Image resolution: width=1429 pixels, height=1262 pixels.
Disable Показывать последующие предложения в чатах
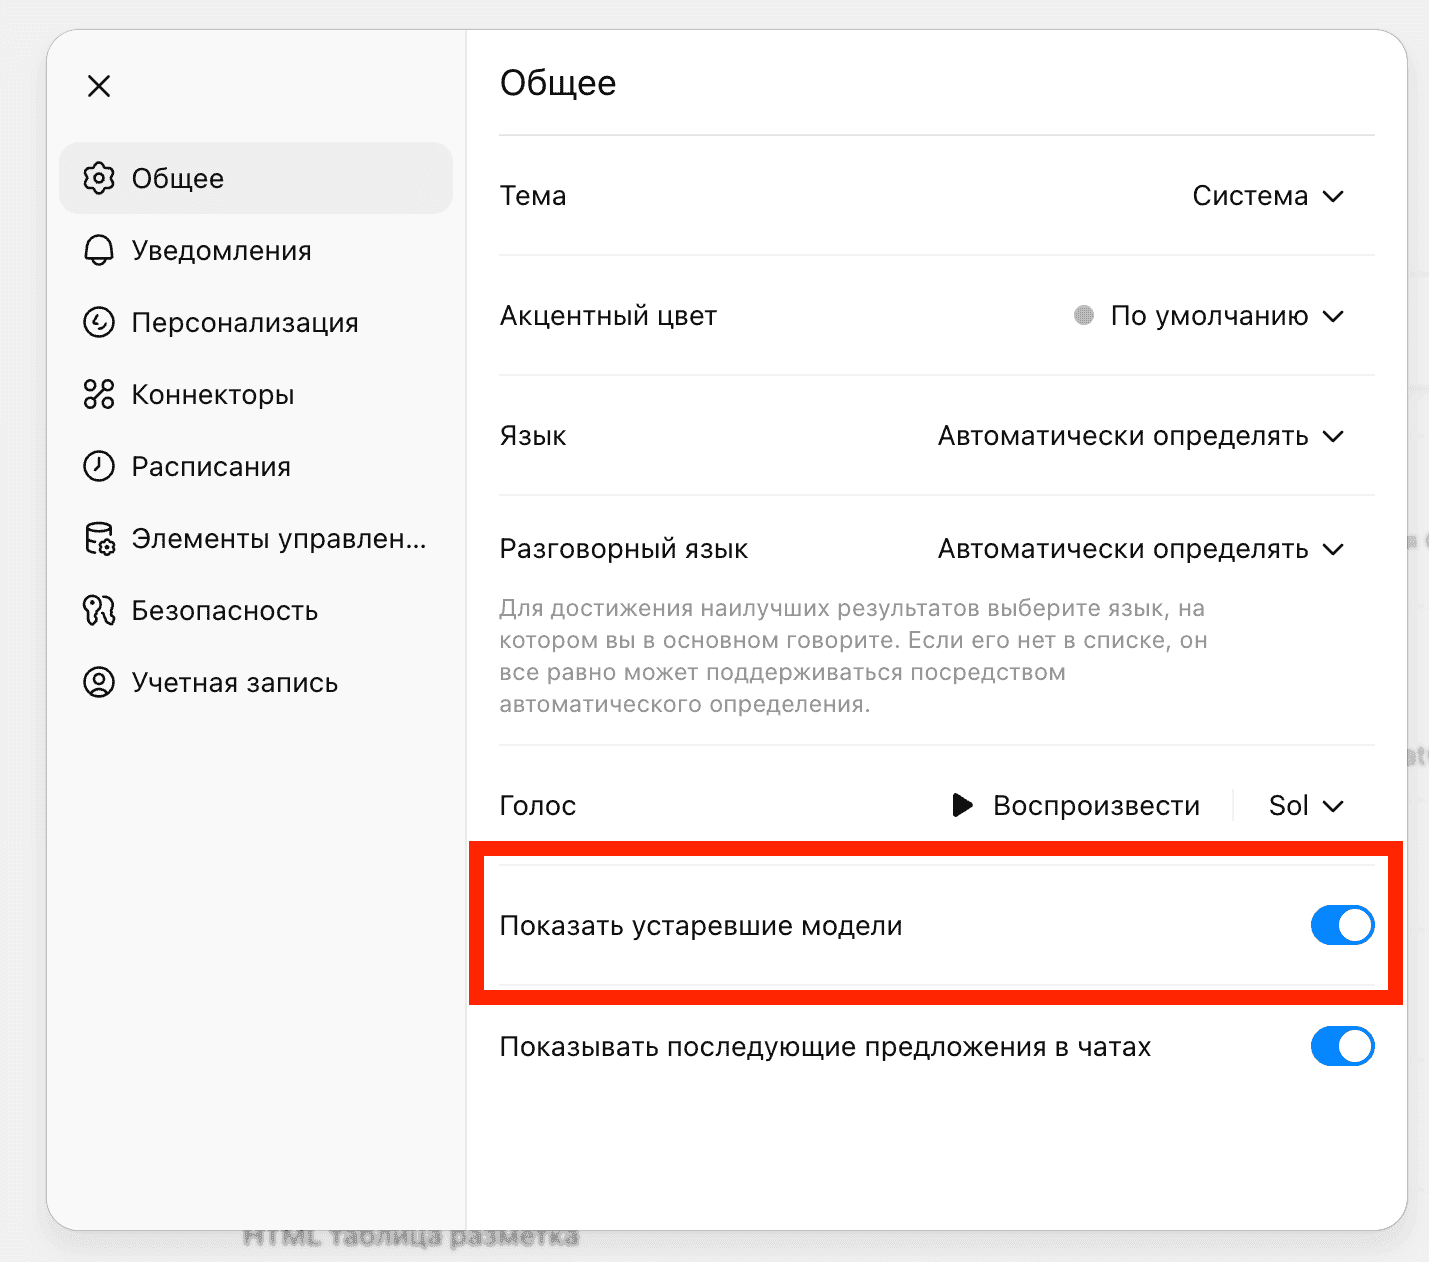[x=1342, y=1046]
